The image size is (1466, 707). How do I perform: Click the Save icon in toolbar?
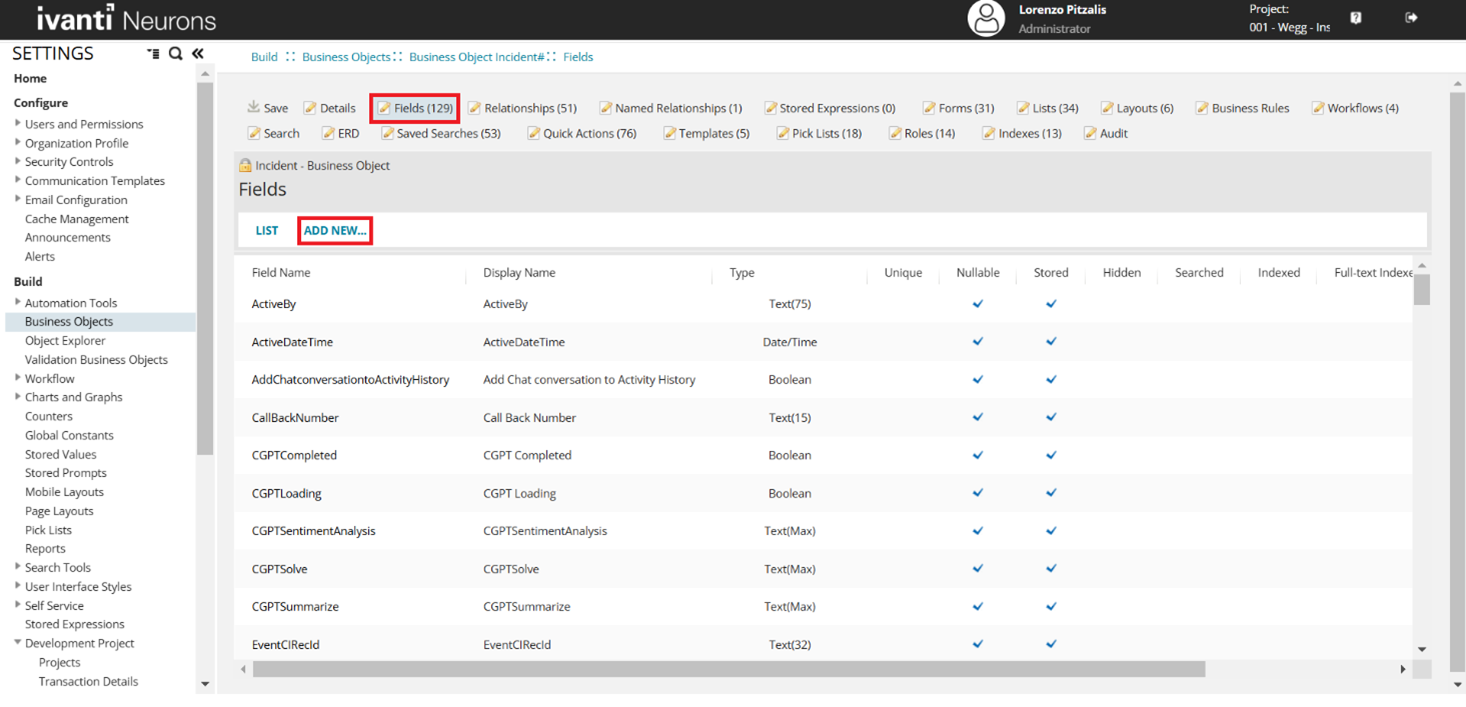(x=254, y=107)
